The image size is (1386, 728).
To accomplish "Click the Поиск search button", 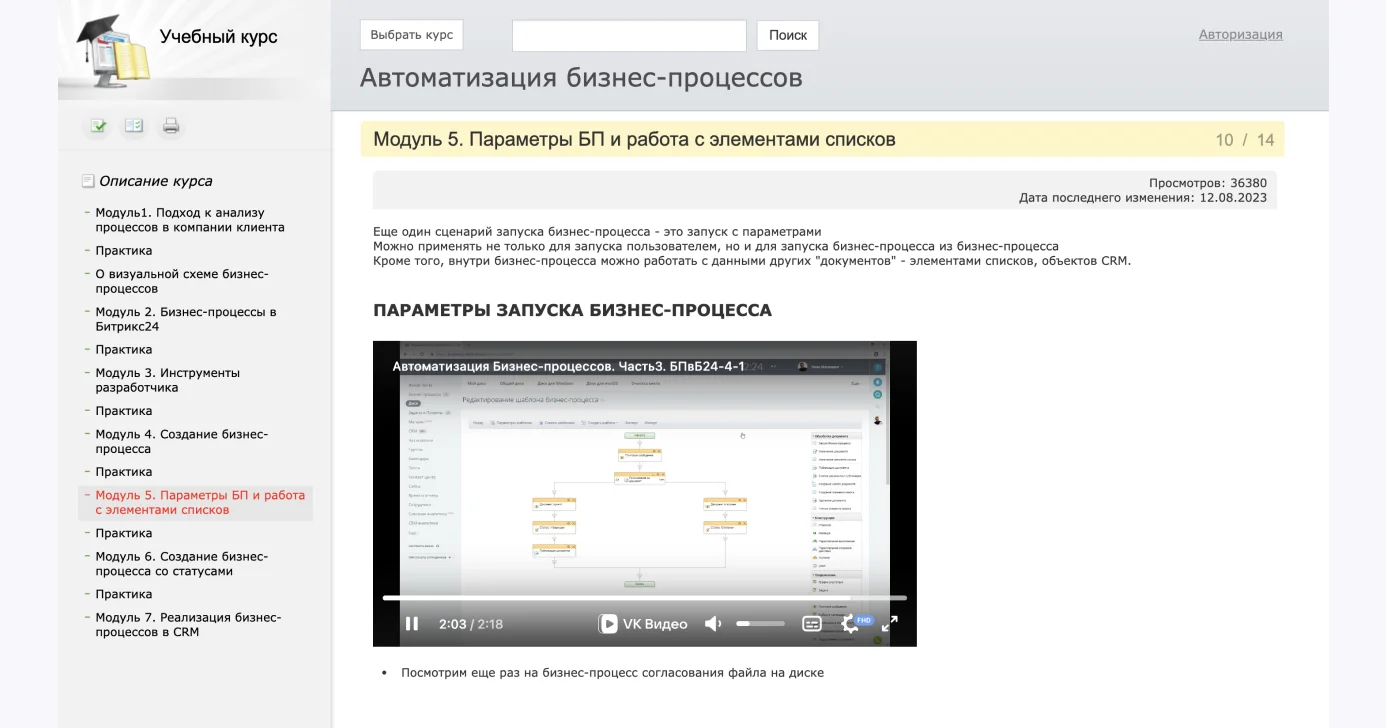I will [x=787, y=35].
